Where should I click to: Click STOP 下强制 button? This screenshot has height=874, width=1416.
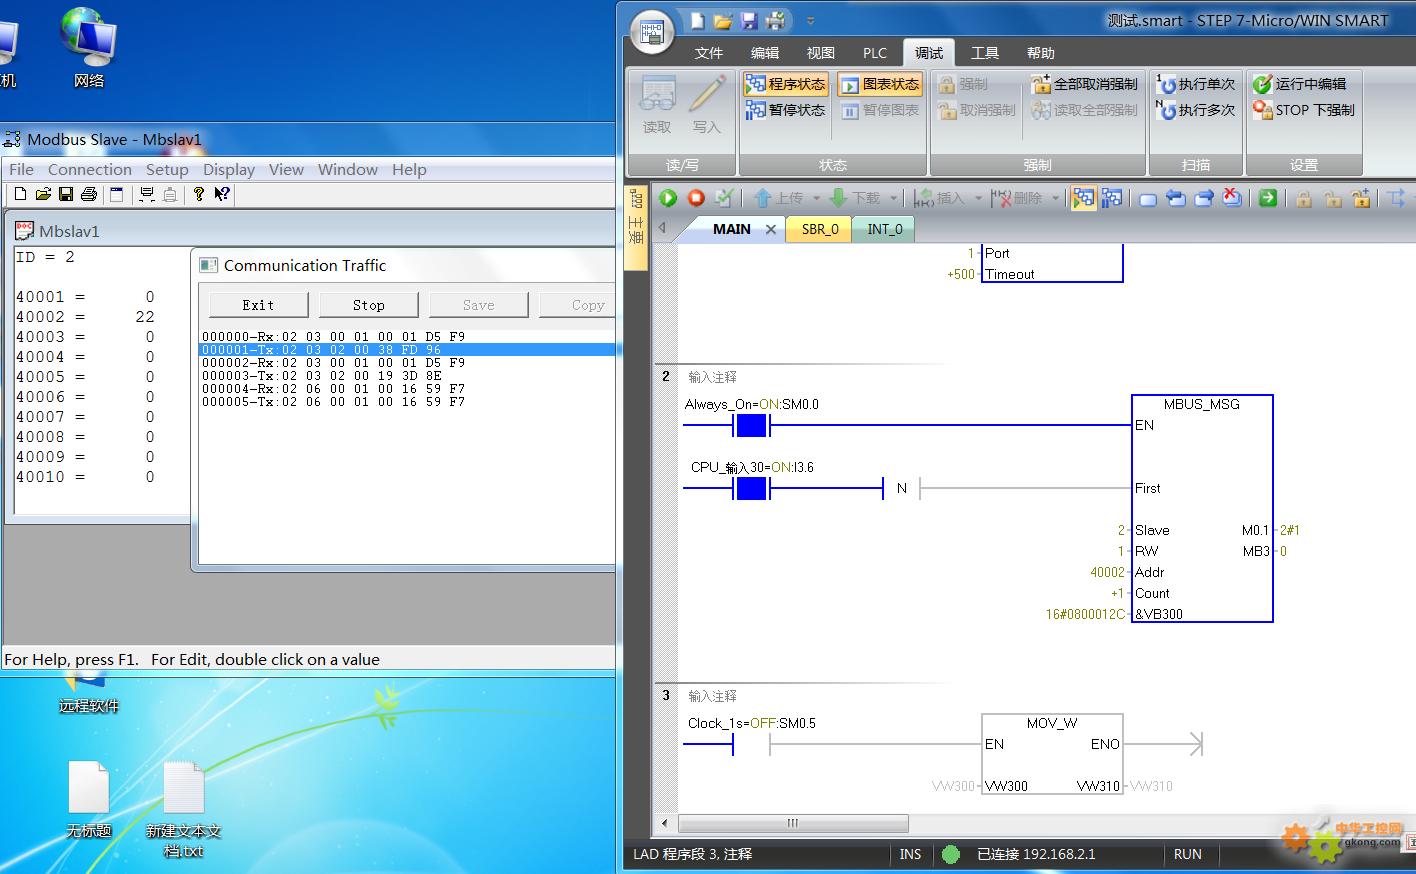point(1304,110)
